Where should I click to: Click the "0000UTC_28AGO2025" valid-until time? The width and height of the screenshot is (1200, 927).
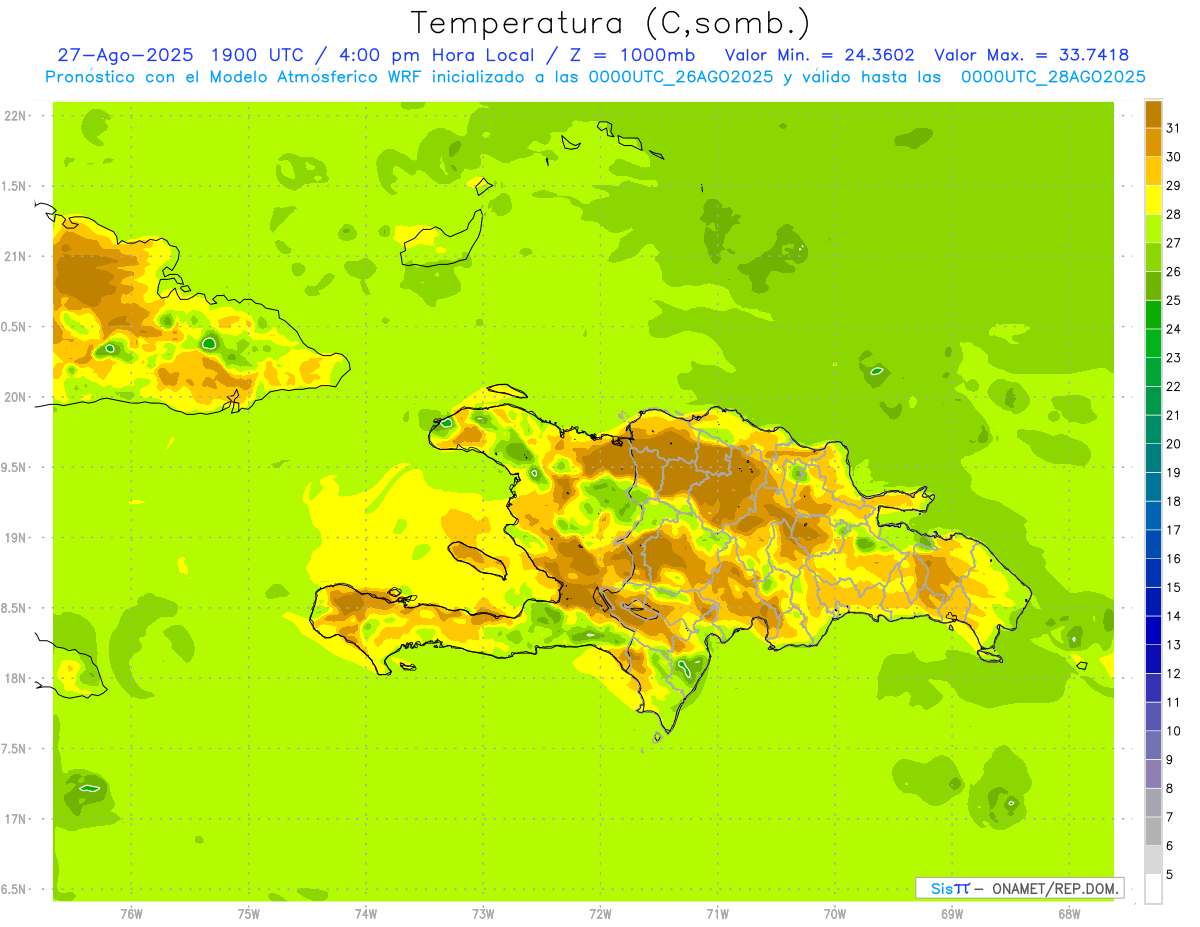tap(1053, 77)
